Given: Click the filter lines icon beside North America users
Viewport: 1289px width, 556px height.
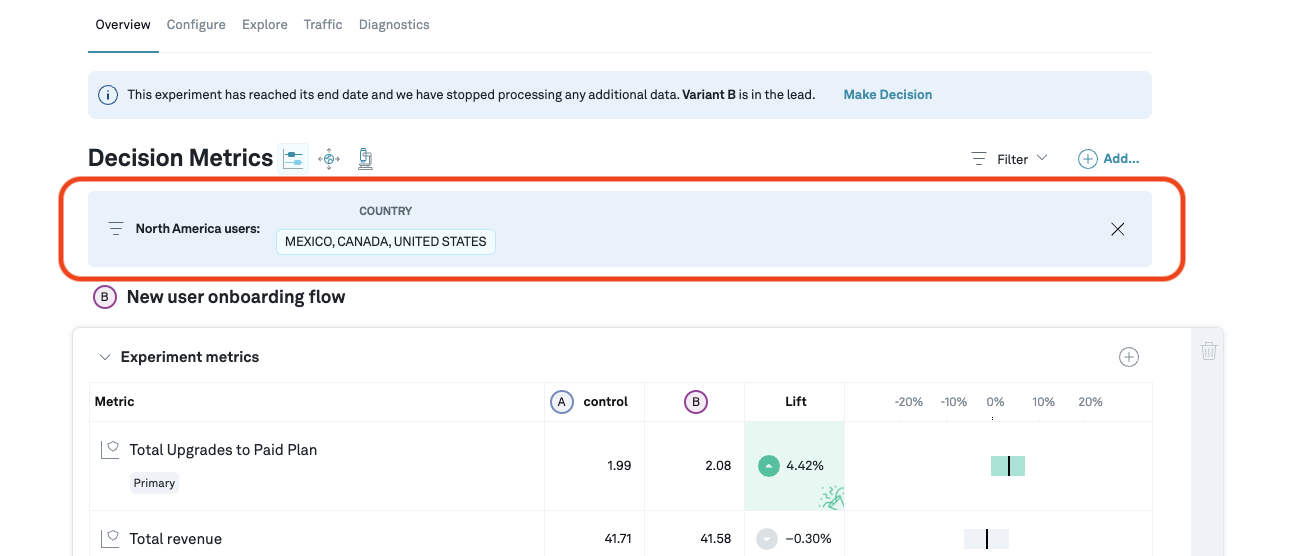Looking at the screenshot, I should (x=116, y=229).
